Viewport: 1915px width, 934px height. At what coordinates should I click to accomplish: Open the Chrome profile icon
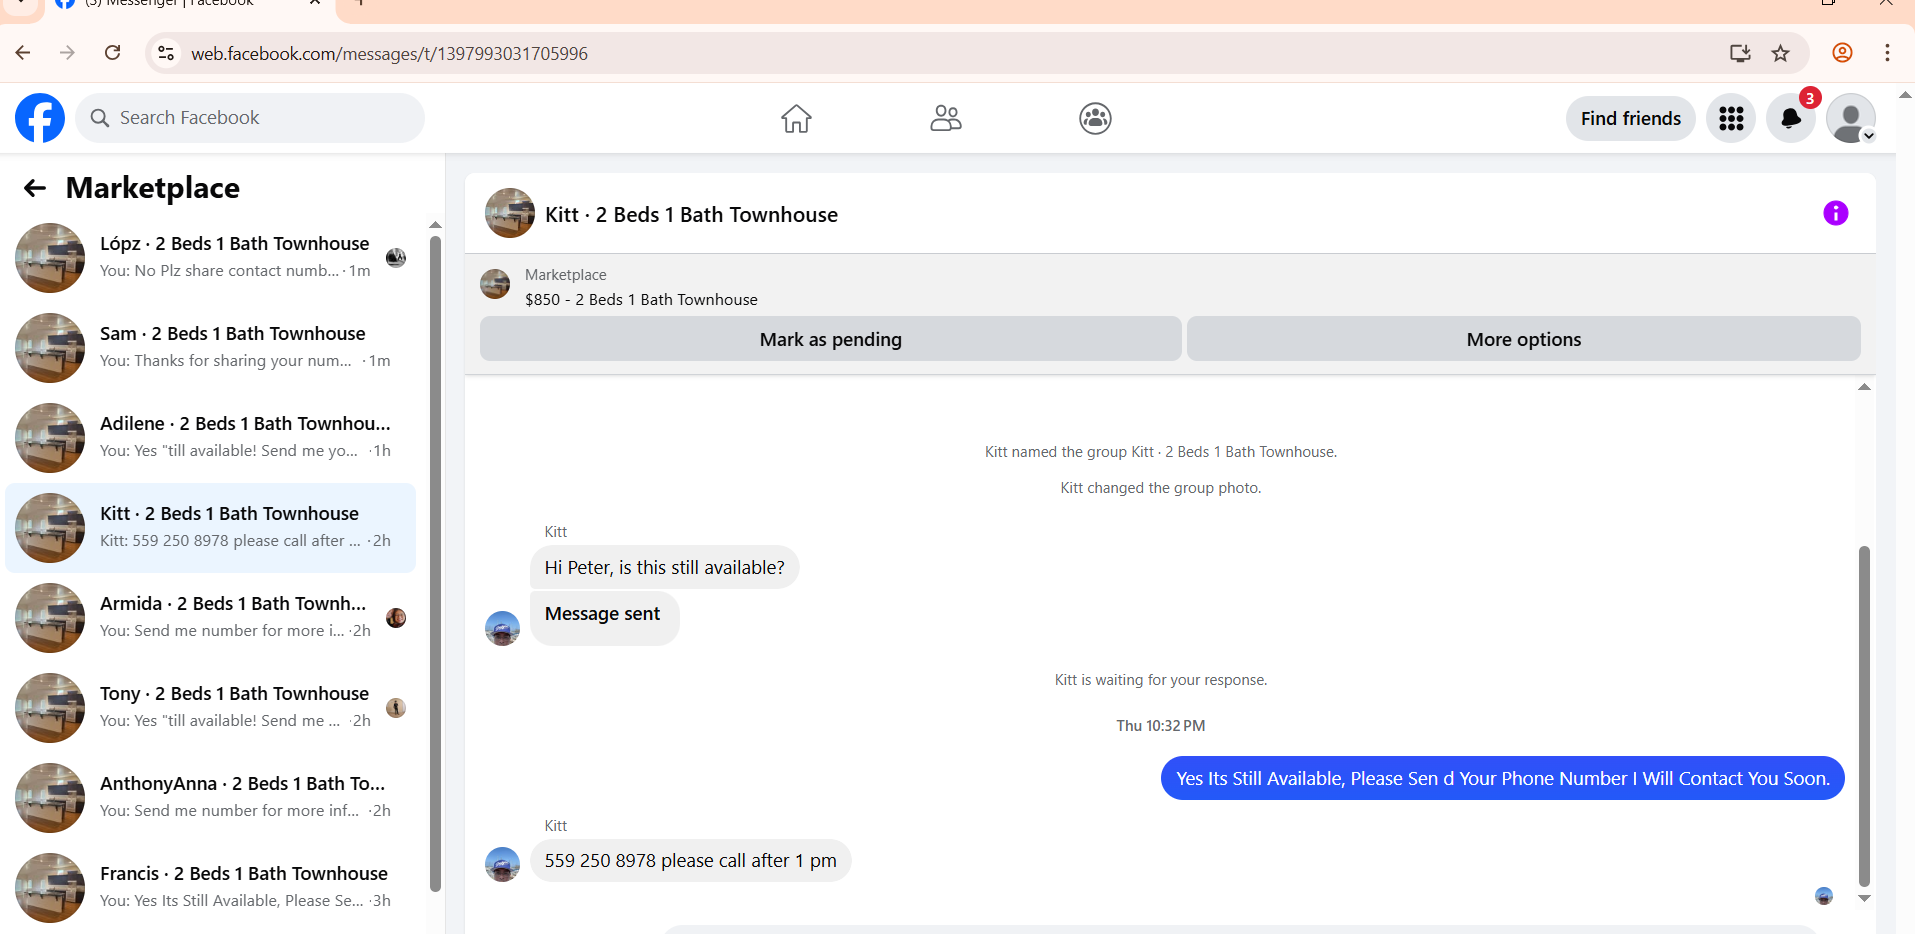click(x=1842, y=53)
